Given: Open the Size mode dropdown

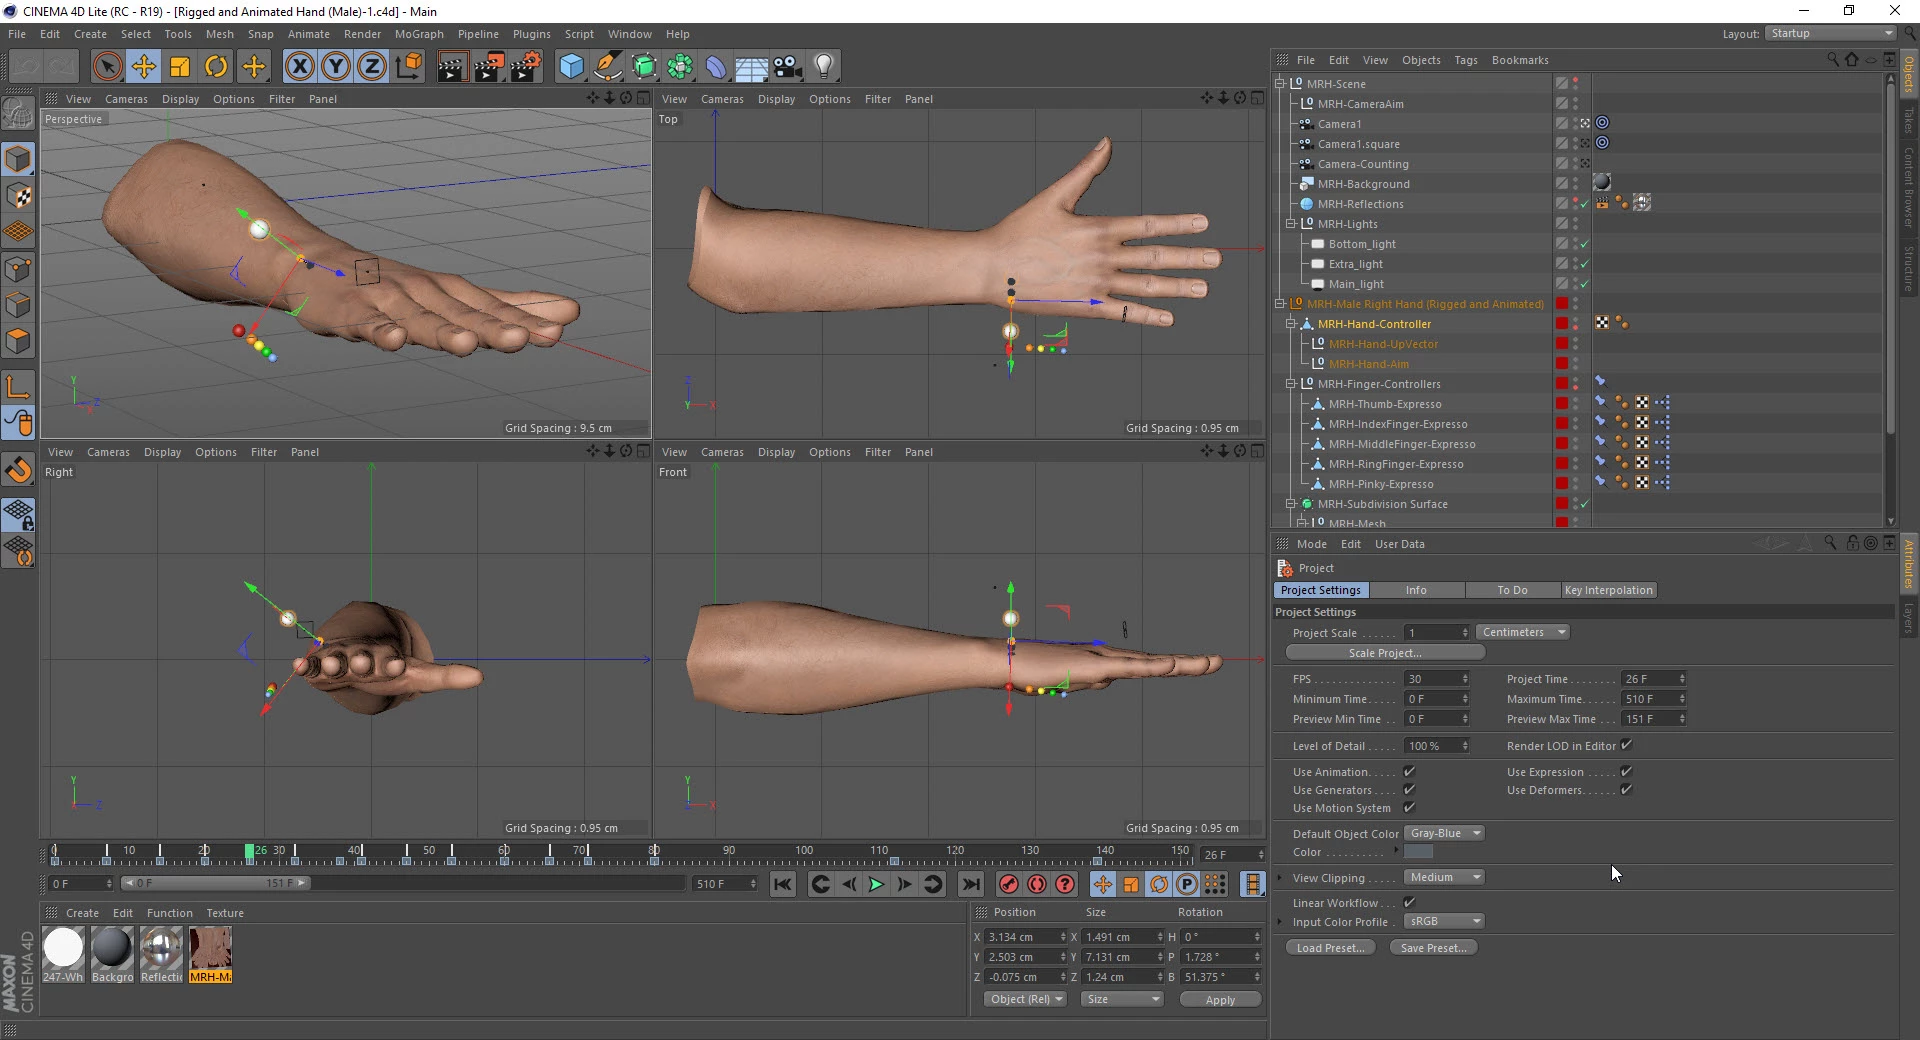Looking at the screenshot, I should [1122, 999].
